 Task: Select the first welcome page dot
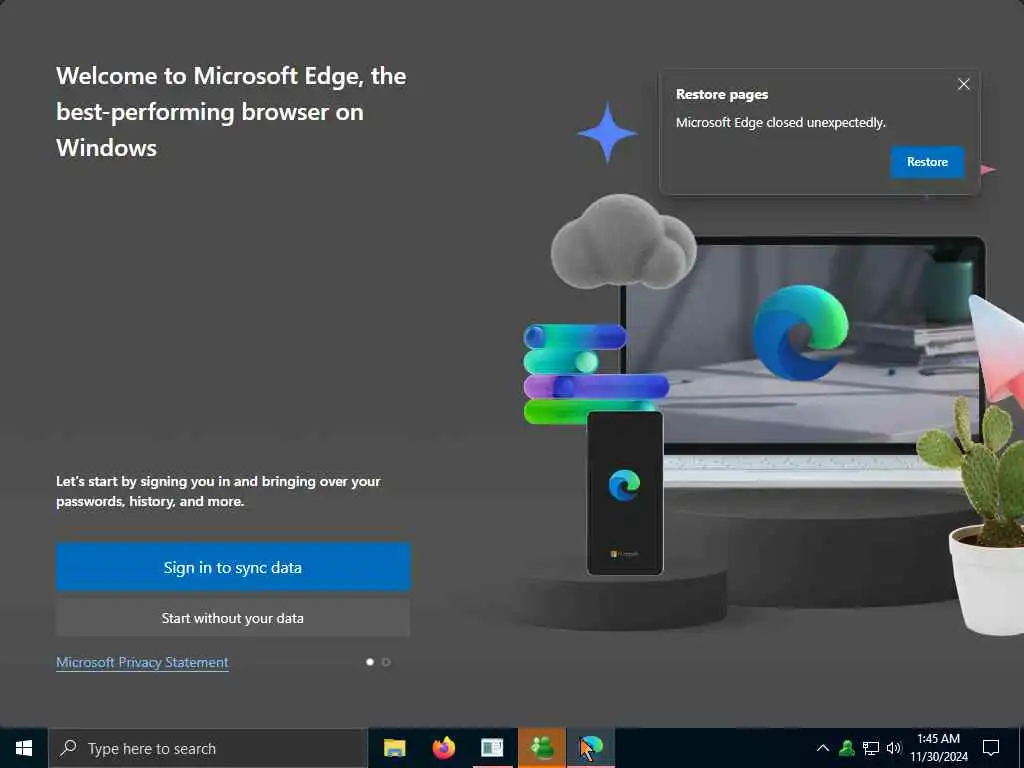point(370,662)
